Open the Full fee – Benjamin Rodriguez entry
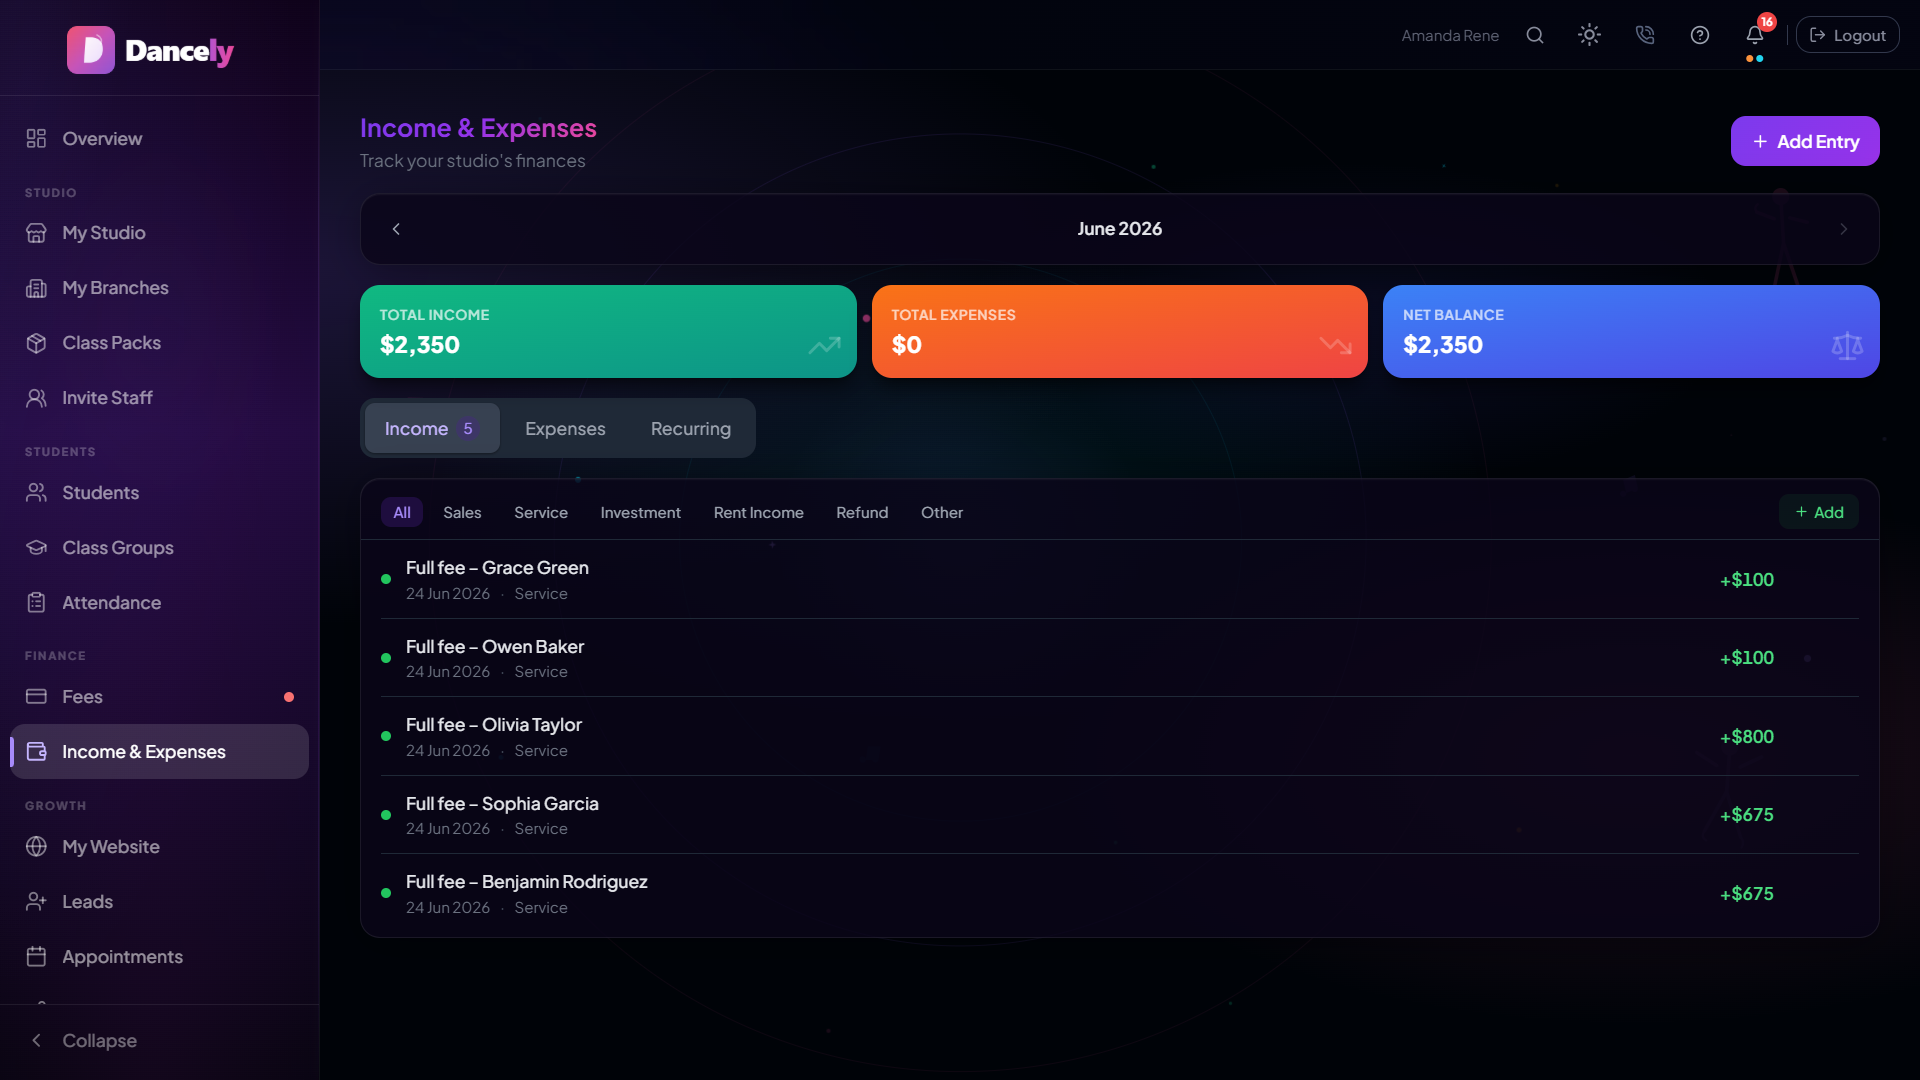 1120,894
